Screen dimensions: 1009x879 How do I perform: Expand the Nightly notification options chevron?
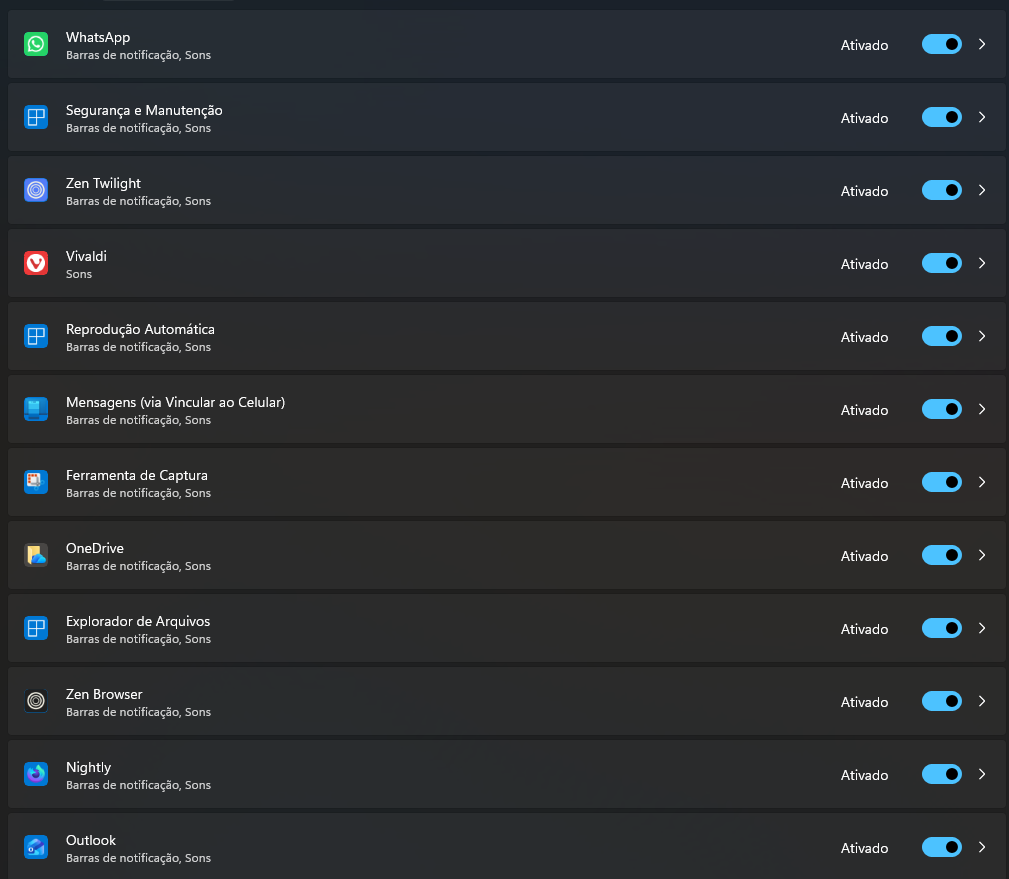[982, 774]
